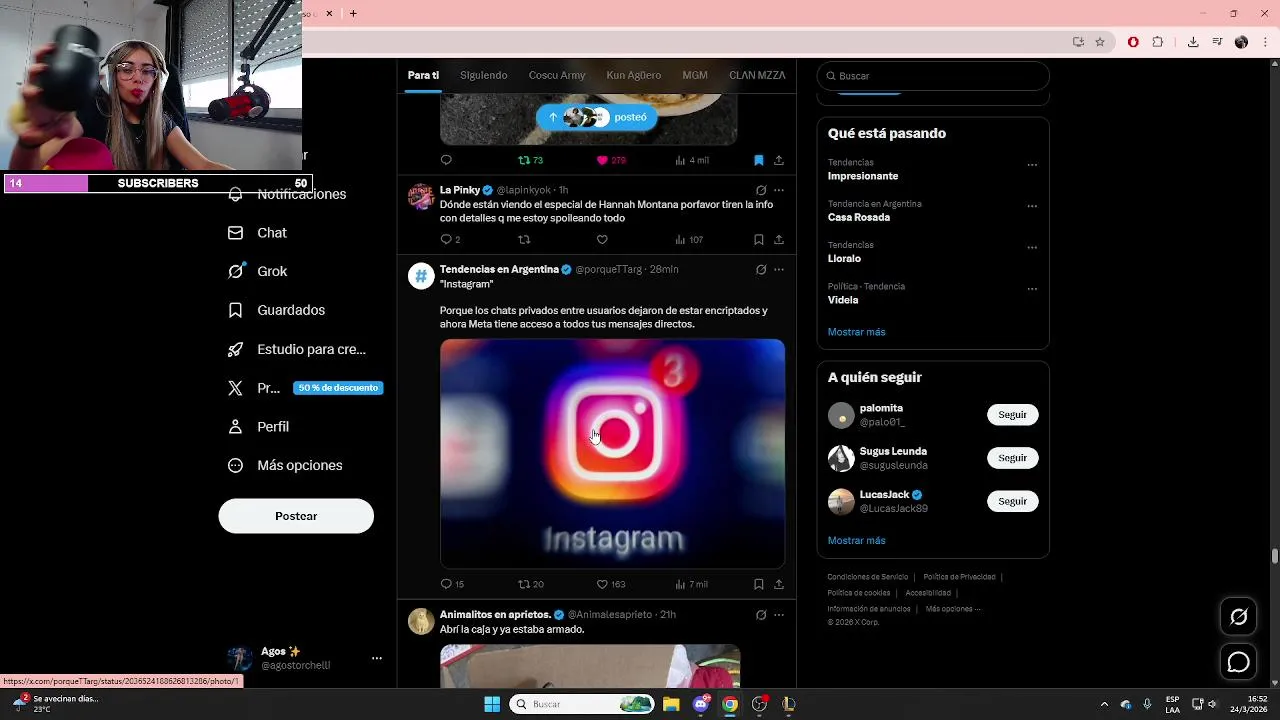Open floating chat messages button
The image size is (1280, 720).
[1238, 662]
